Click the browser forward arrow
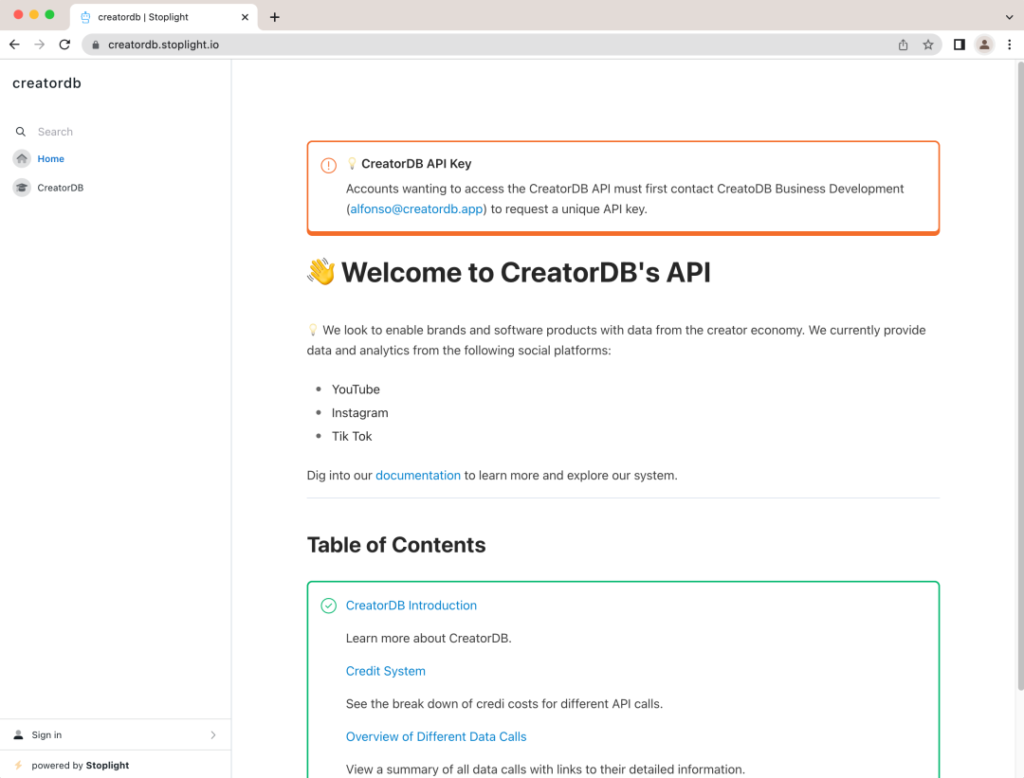Image resolution: width=1024 pixels, height=778 pixels. click(39, 44)
